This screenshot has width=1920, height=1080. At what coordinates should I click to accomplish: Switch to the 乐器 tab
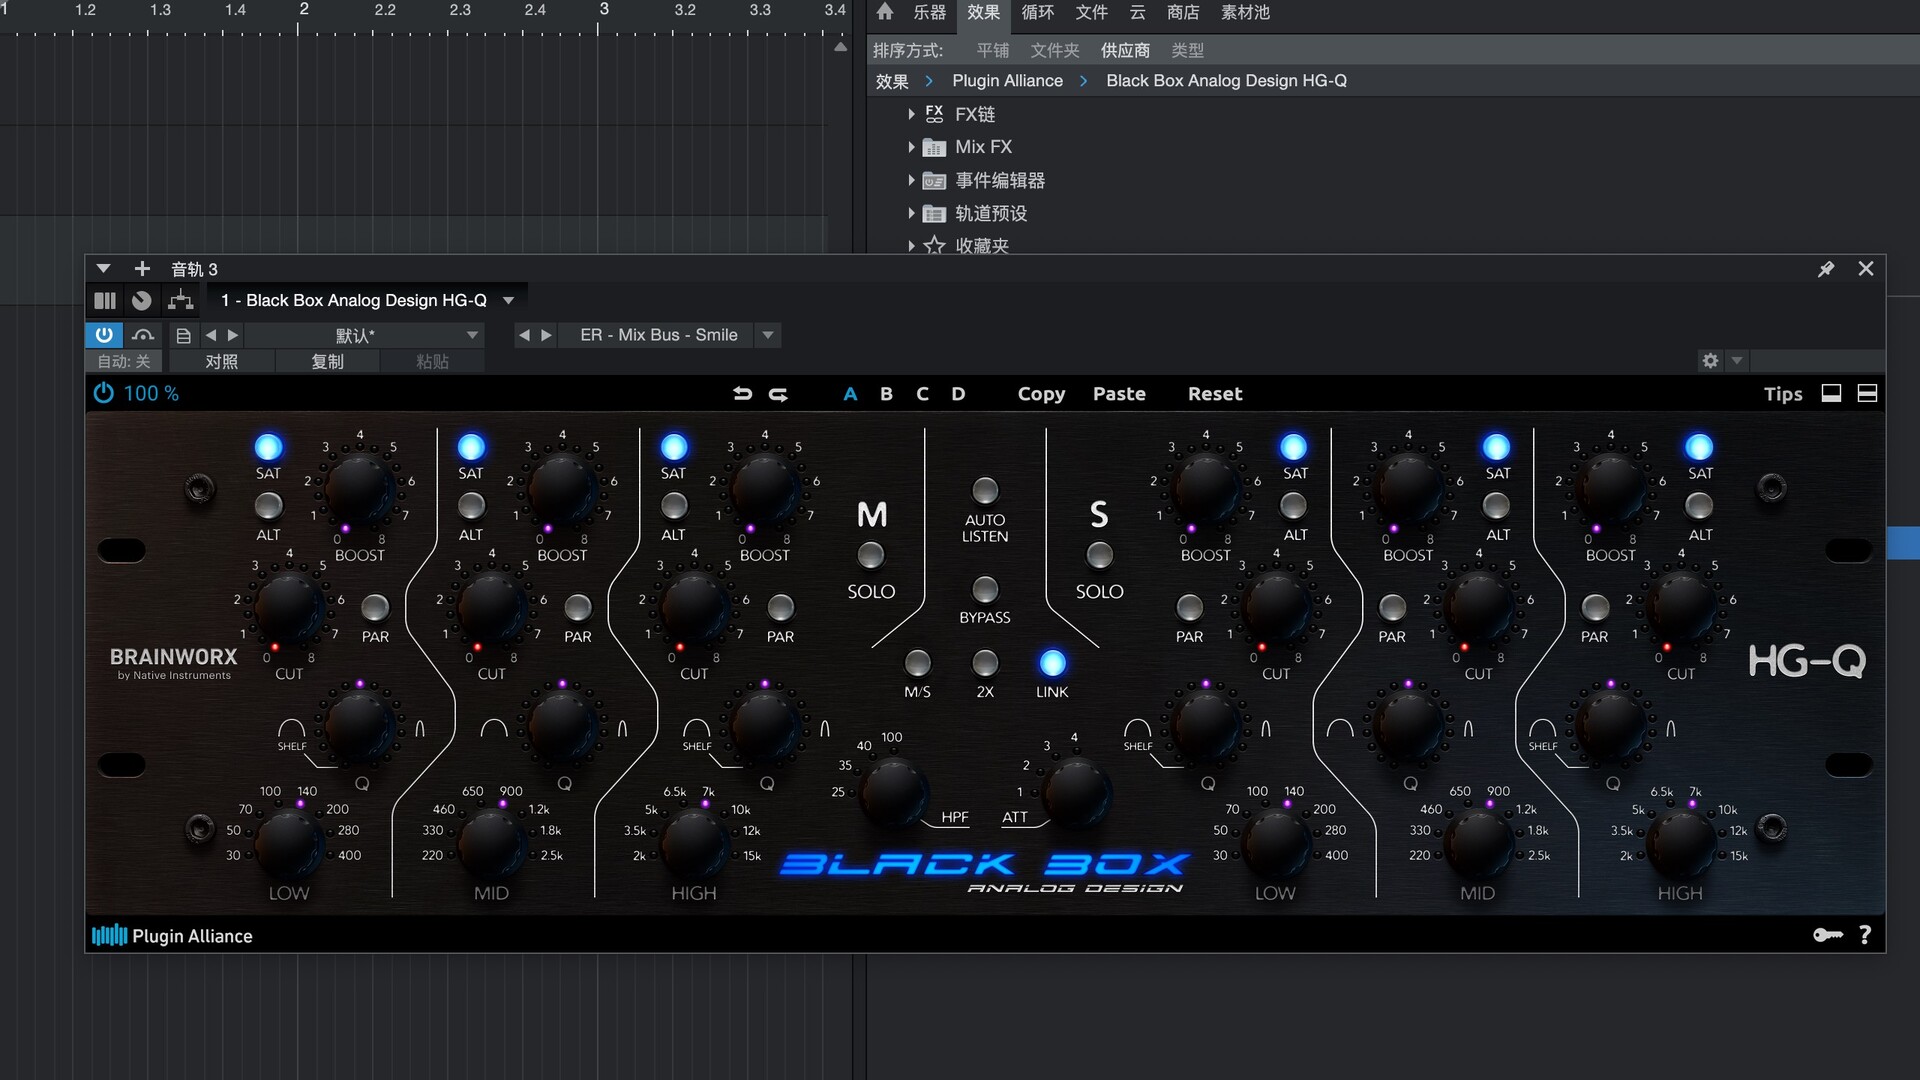pos(929,12)
